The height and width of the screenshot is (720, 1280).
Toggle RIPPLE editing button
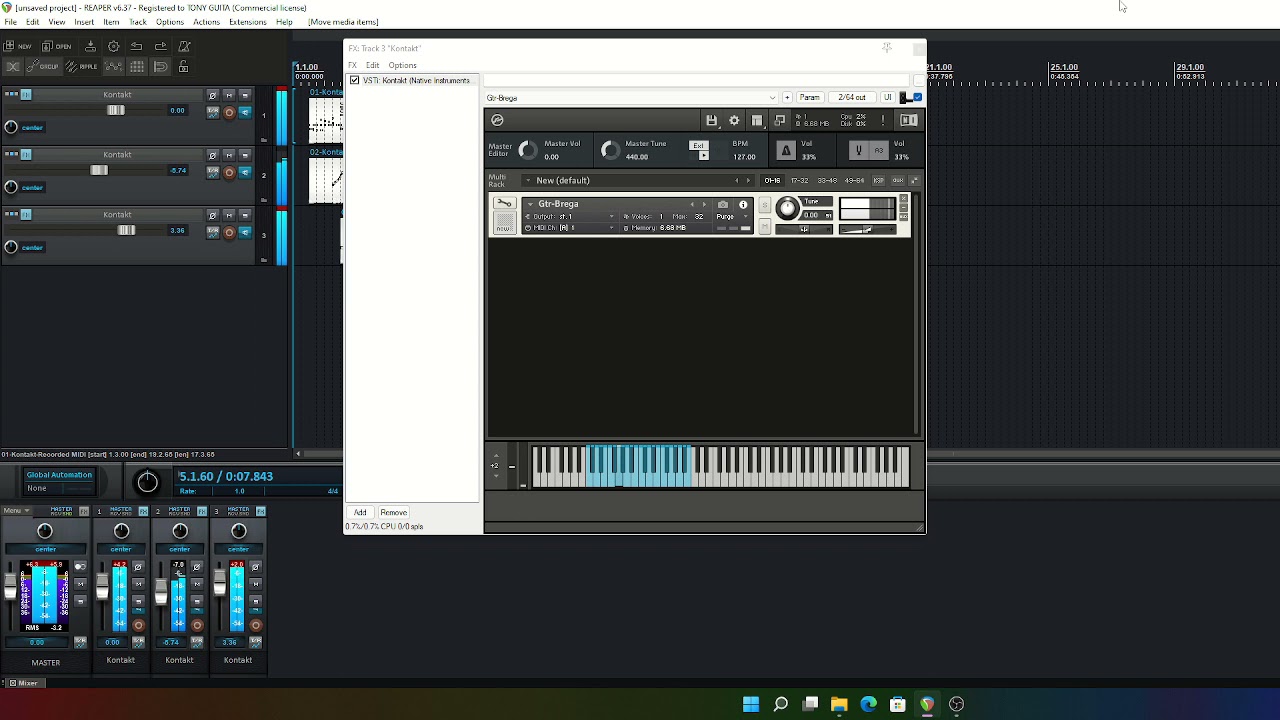(x=81, y=67)
